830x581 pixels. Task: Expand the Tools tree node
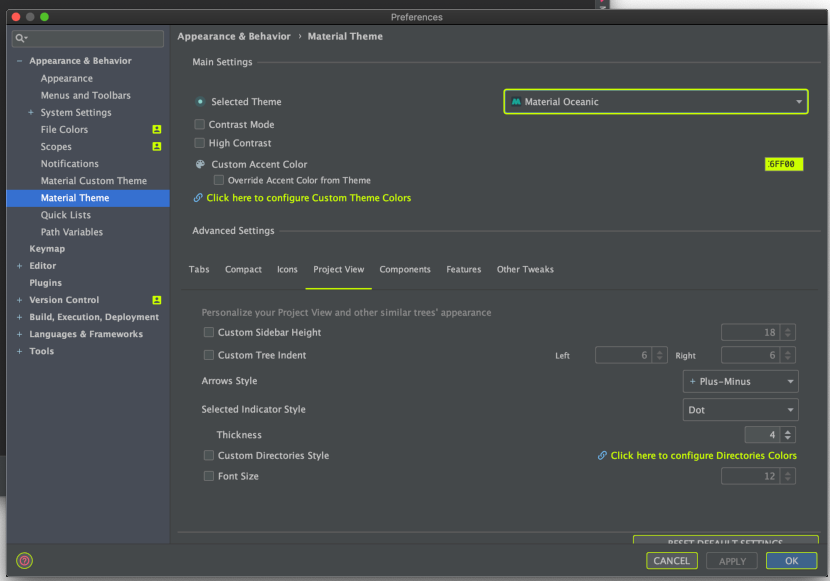pos(20,351)
